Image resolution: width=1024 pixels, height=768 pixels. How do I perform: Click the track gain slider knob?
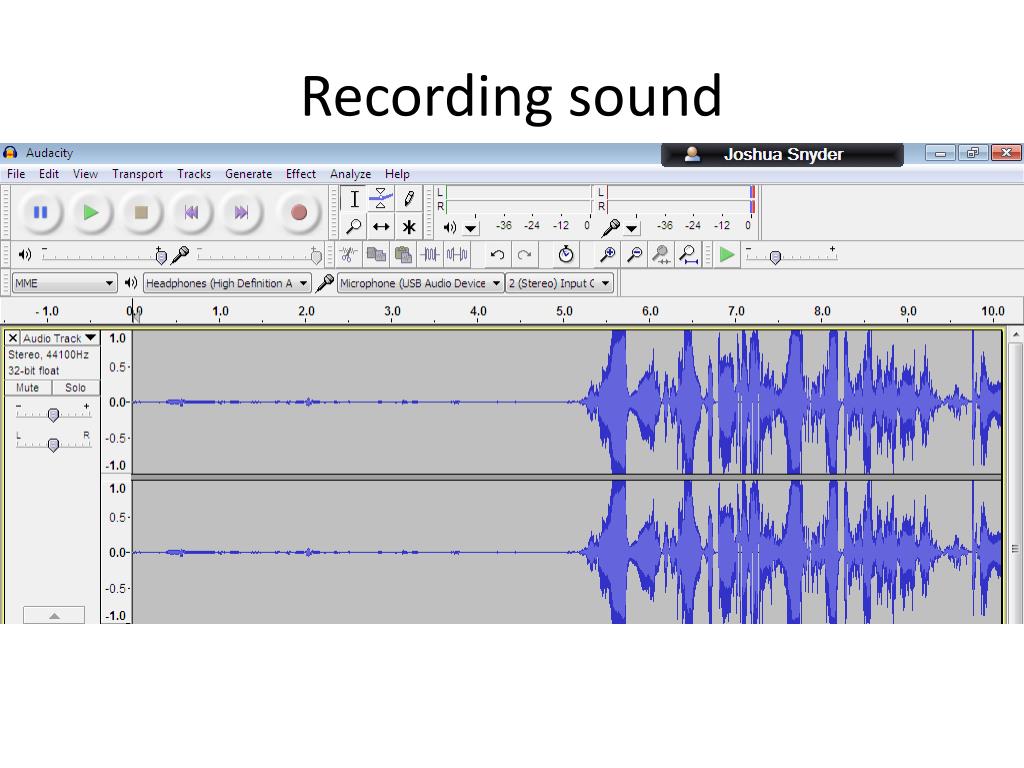click(x=54, y=414)
